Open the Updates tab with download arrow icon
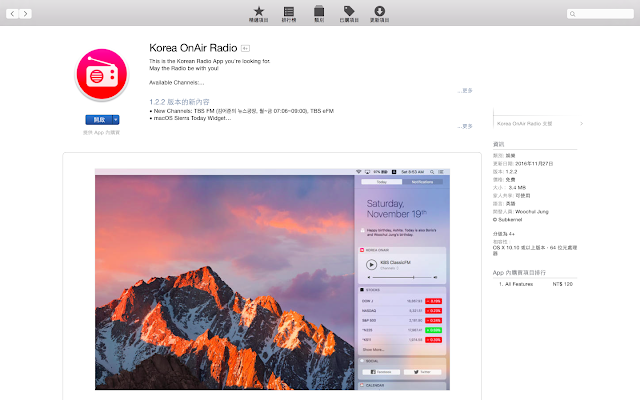This screenshot has height=400, width=640. point(380,14)
